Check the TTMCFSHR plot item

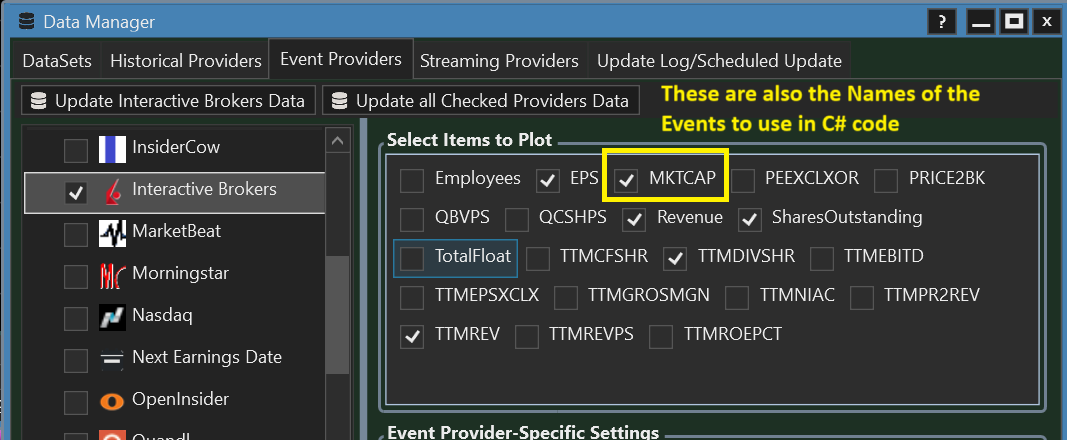(538, 258)
